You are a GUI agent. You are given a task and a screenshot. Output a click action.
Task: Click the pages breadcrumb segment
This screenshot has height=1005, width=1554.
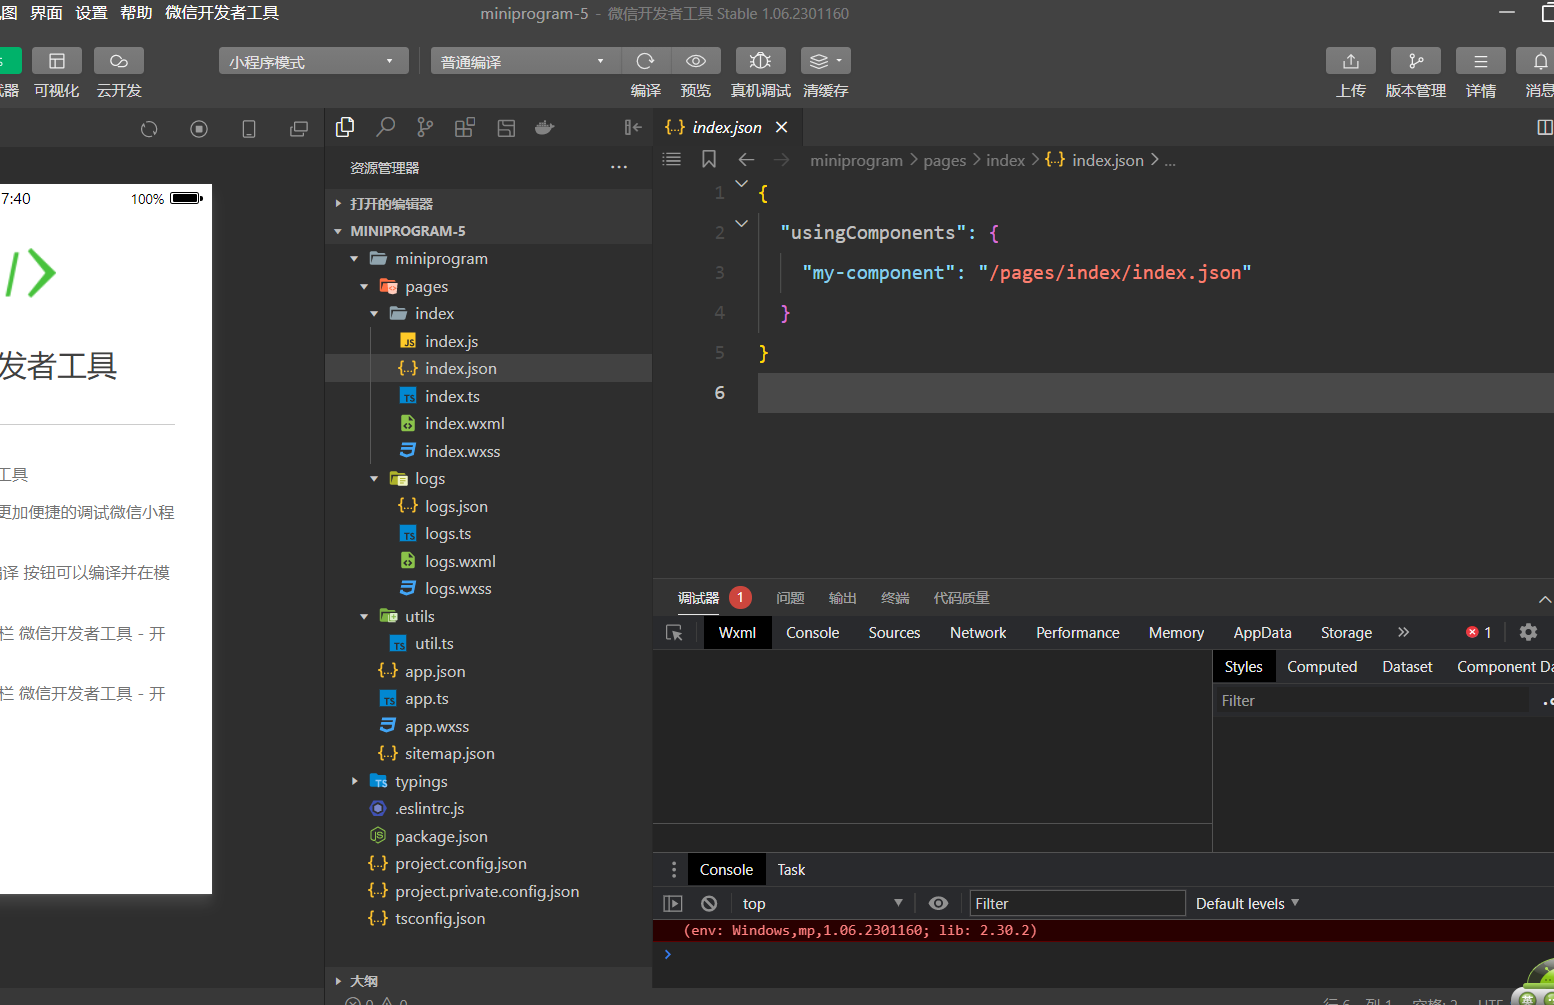945,161
